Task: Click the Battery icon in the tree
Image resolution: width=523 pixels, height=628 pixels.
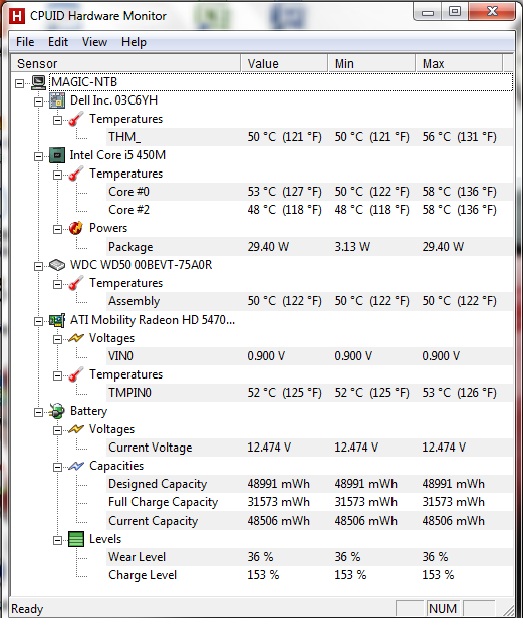Action: (56, 411)
